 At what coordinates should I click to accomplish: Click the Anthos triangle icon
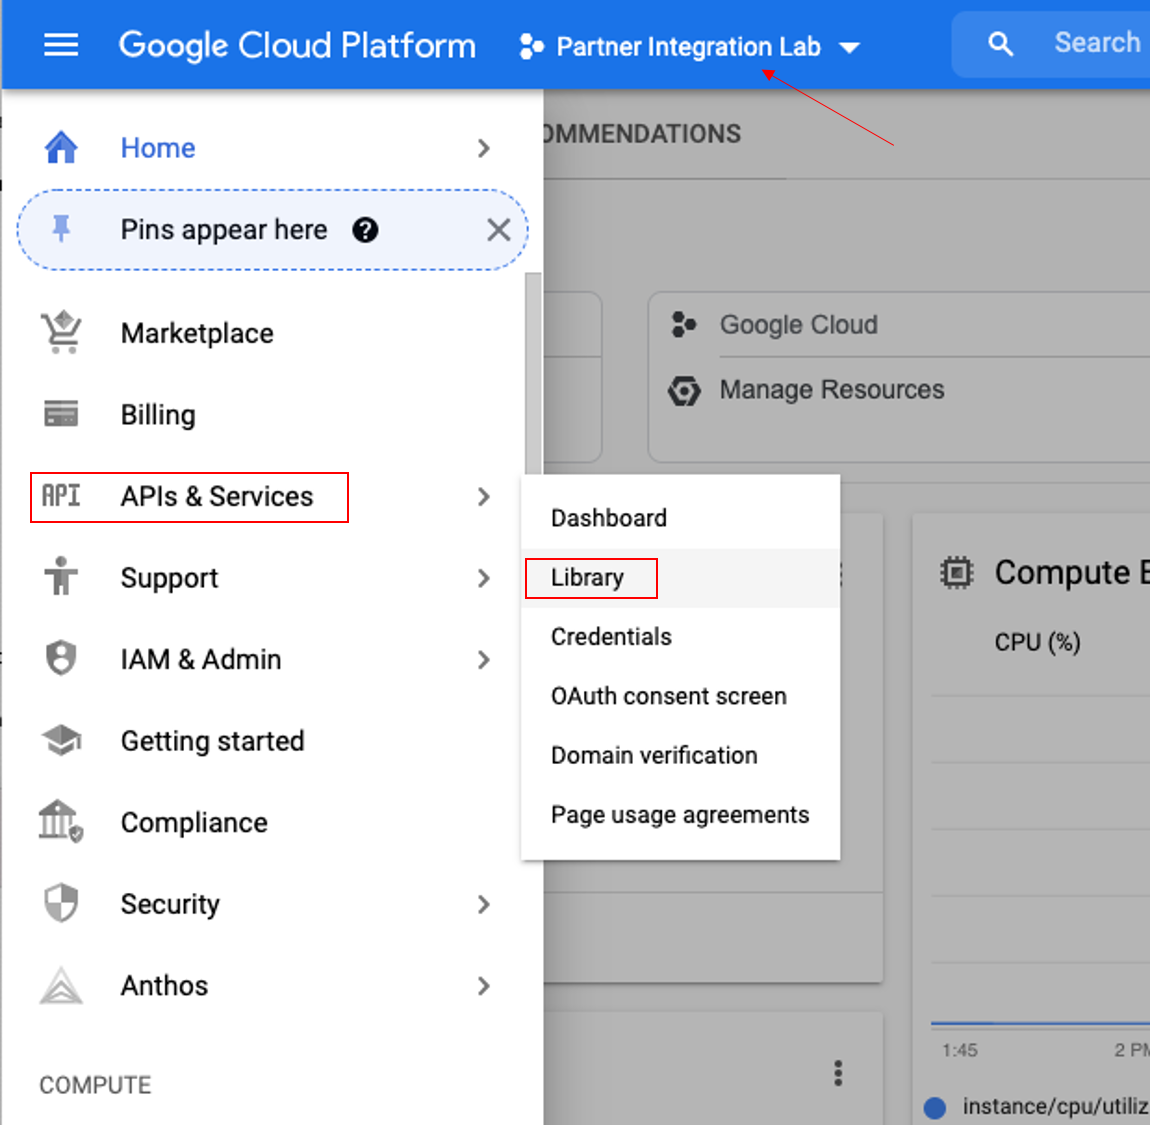(61, 986)
